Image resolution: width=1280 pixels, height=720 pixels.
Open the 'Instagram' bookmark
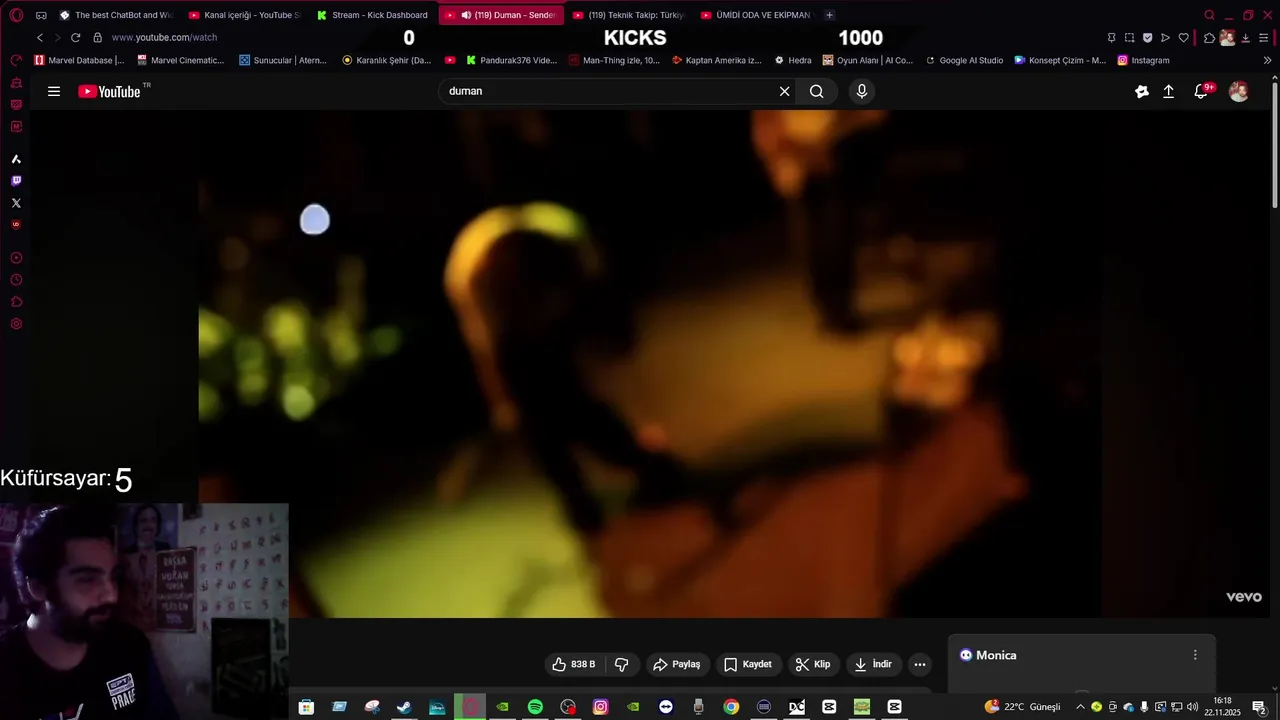click(x=1143, y=60)
